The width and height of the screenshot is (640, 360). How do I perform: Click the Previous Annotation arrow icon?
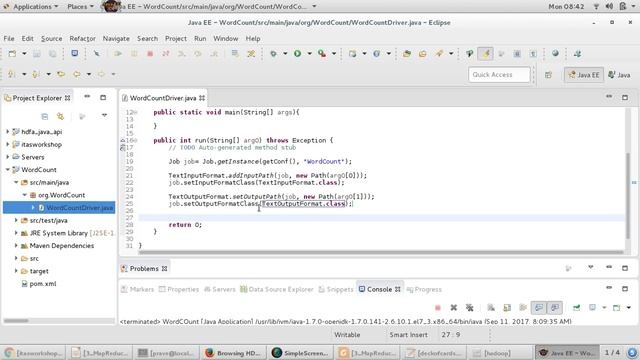(x=36, y=74)
